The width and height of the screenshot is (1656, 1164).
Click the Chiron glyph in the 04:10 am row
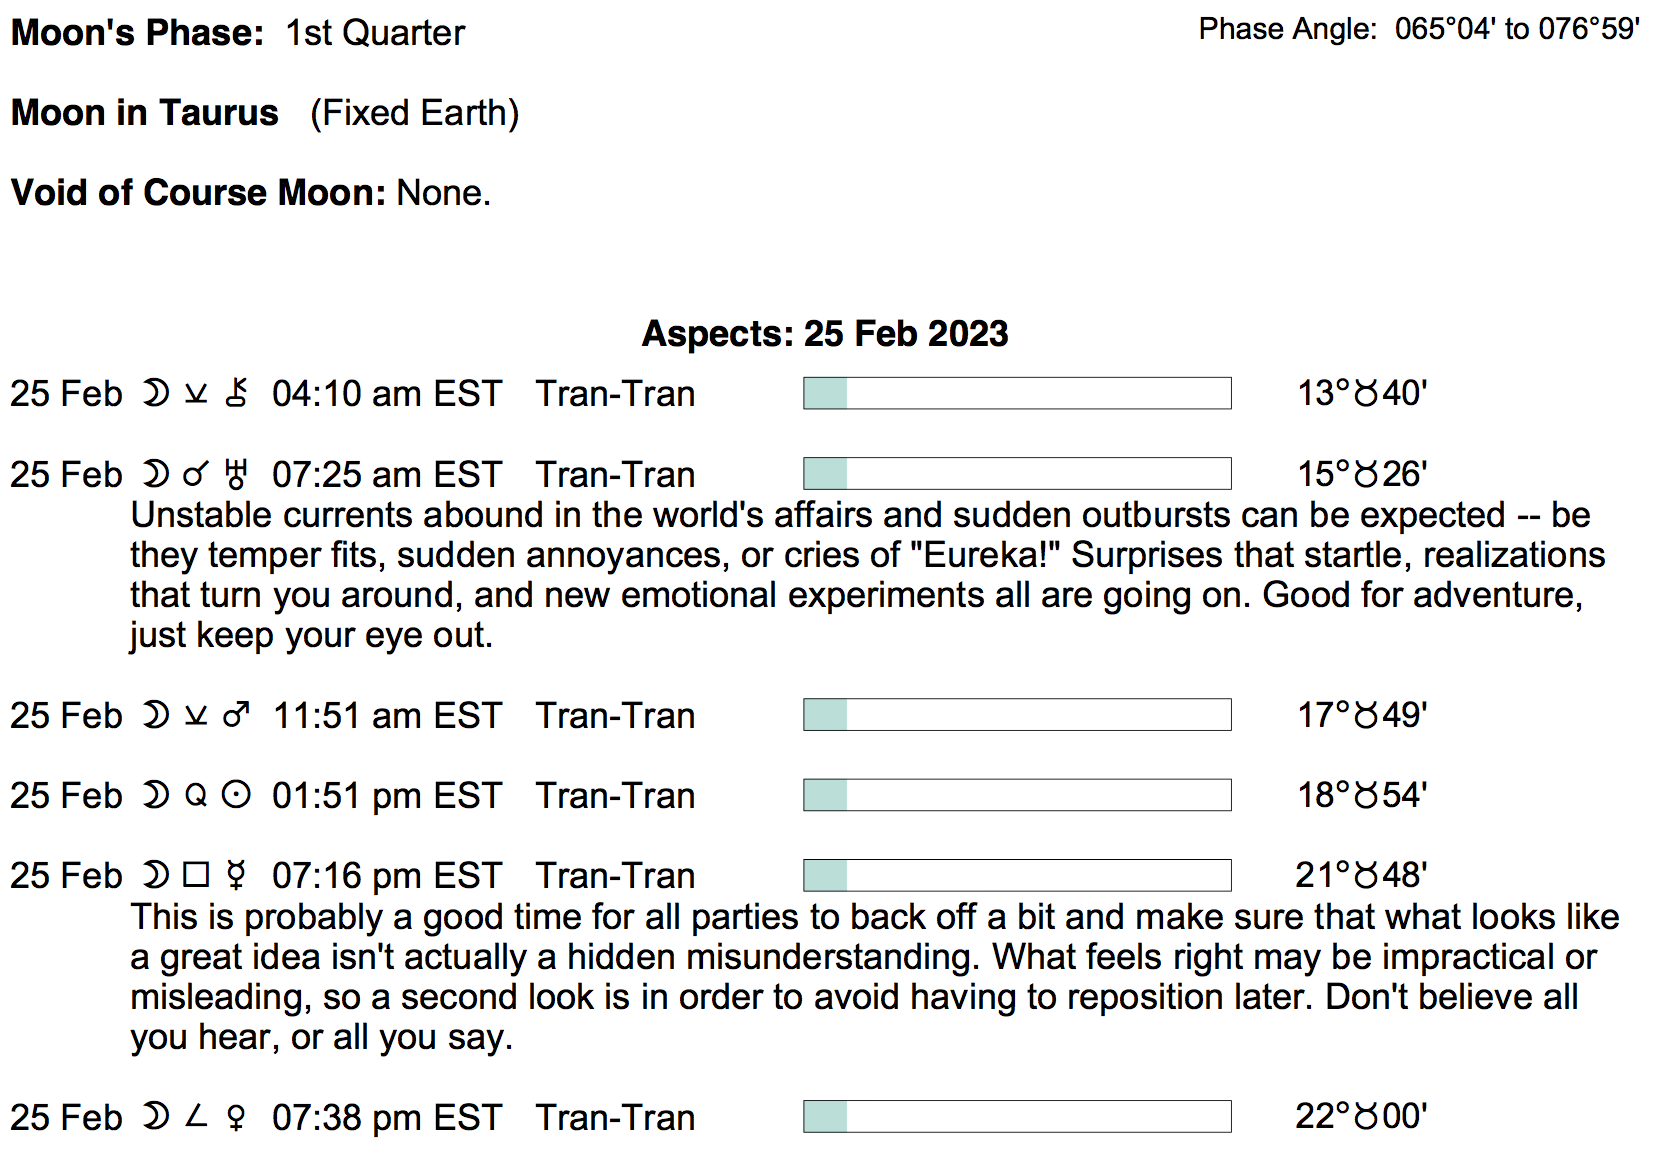pos(236,393)
